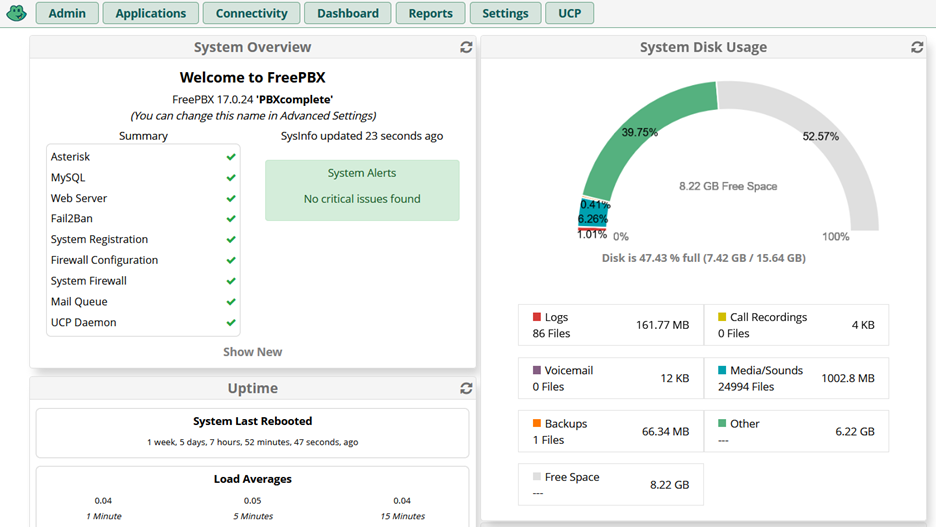Refresh the System Overview panel
936x527 pixels.
(x=466, y=47)
